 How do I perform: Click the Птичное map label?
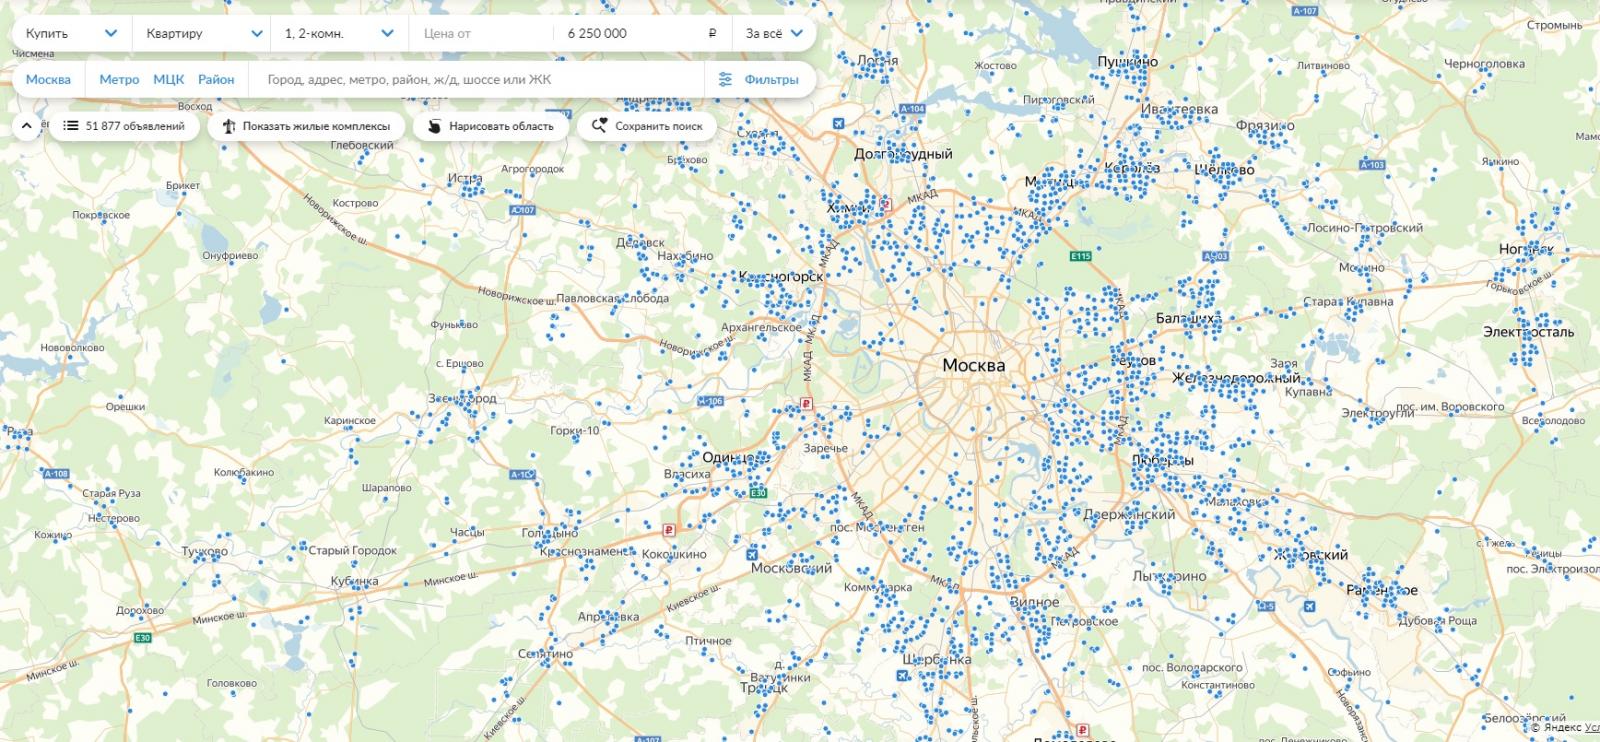click(x=709, y=641)
